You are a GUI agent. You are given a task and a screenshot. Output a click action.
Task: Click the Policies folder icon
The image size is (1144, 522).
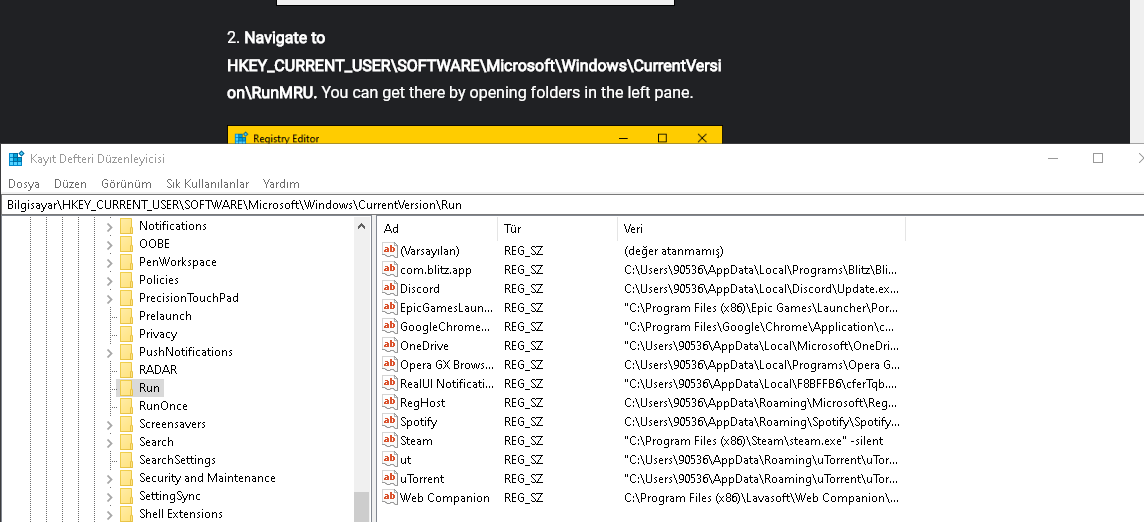[126, 280]
